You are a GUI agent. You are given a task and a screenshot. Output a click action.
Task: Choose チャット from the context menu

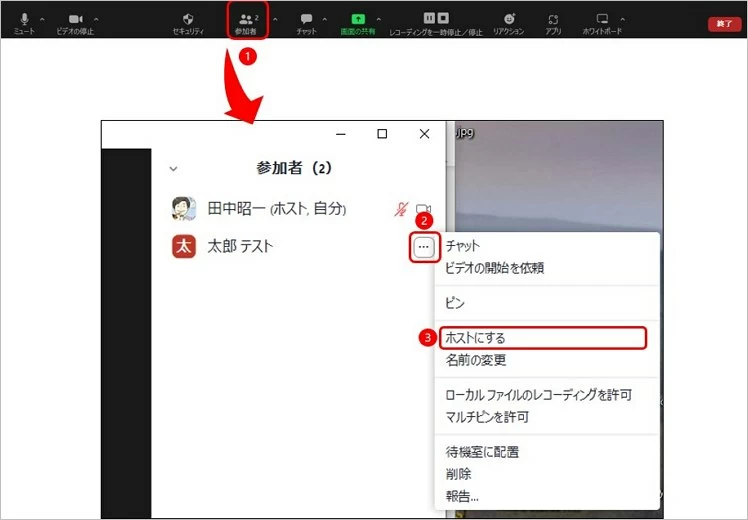[463, 246]
